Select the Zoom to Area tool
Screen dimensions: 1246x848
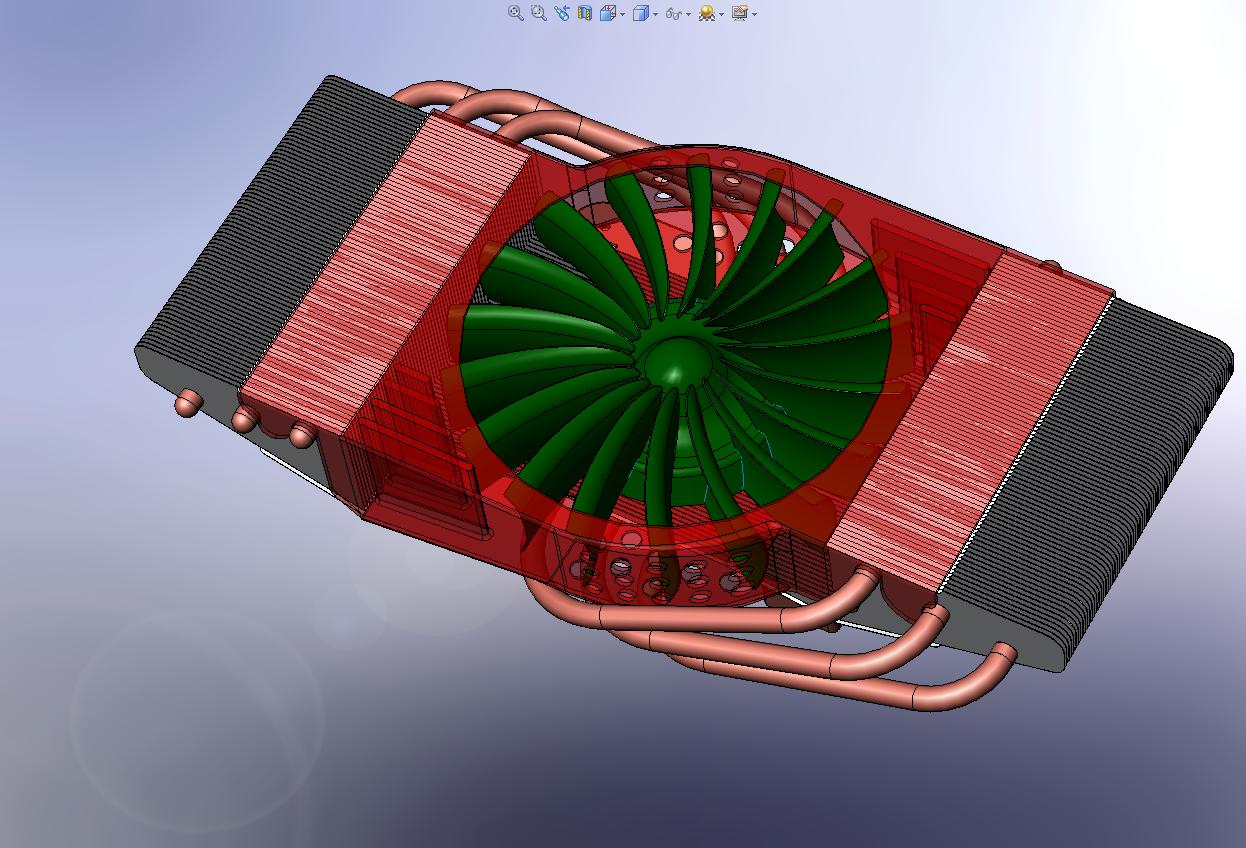(539, 13)
